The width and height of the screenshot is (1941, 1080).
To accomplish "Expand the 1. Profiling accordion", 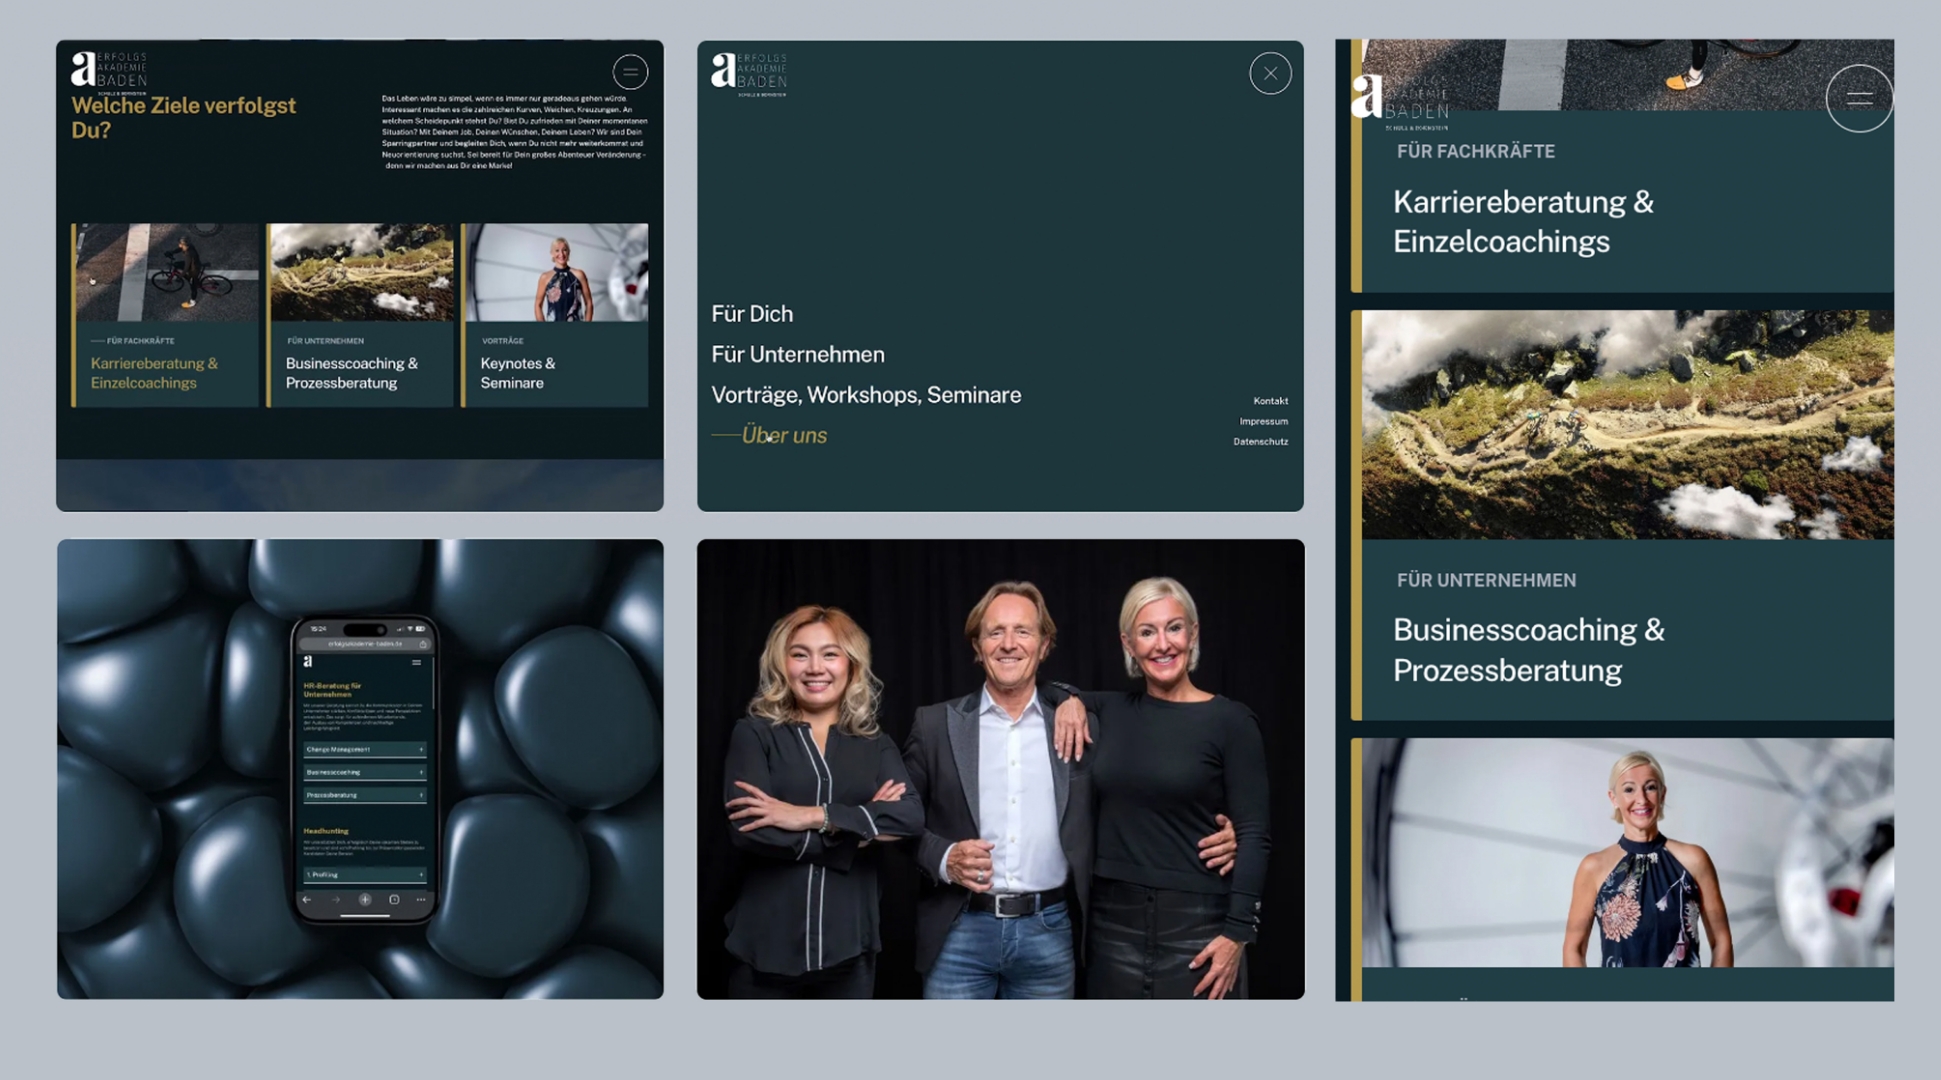I will pos(364,874).
